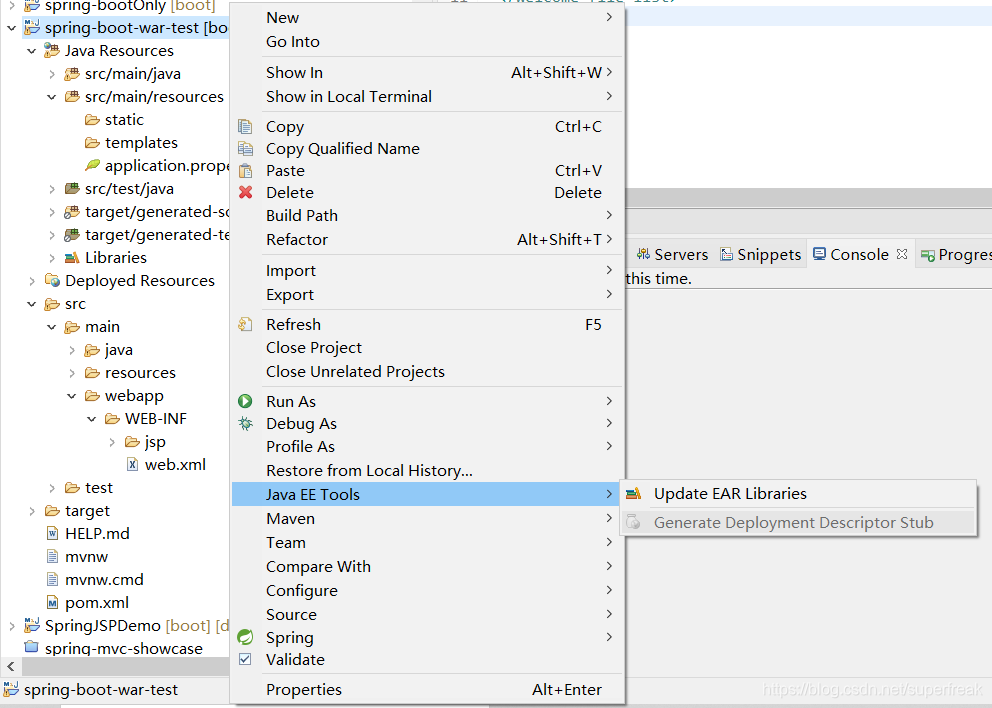The height and width of the screenshot is (708, 992).
Task: Collapse the webapp folder
Action: (x=71, y=396)
